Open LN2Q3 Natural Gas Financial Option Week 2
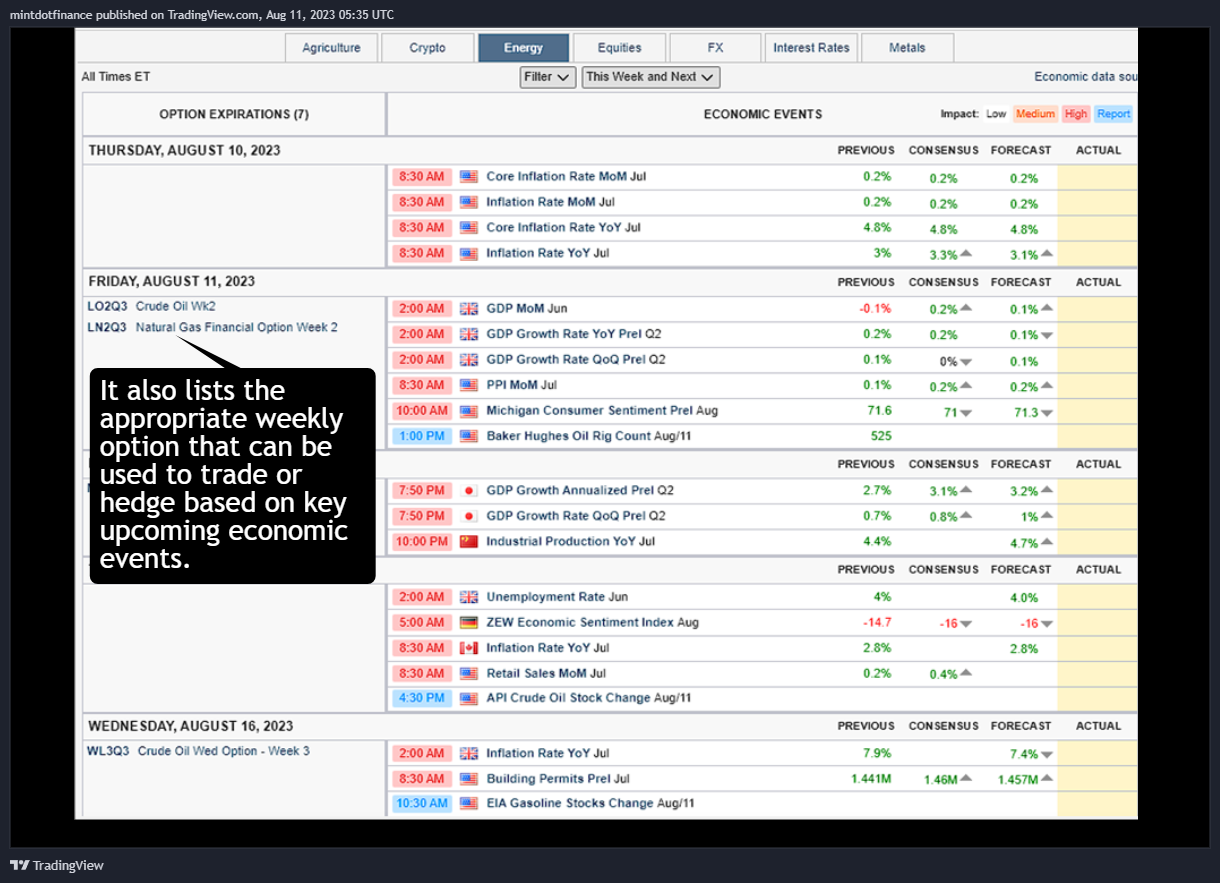The image size is (1220, 883). (212, 327)
